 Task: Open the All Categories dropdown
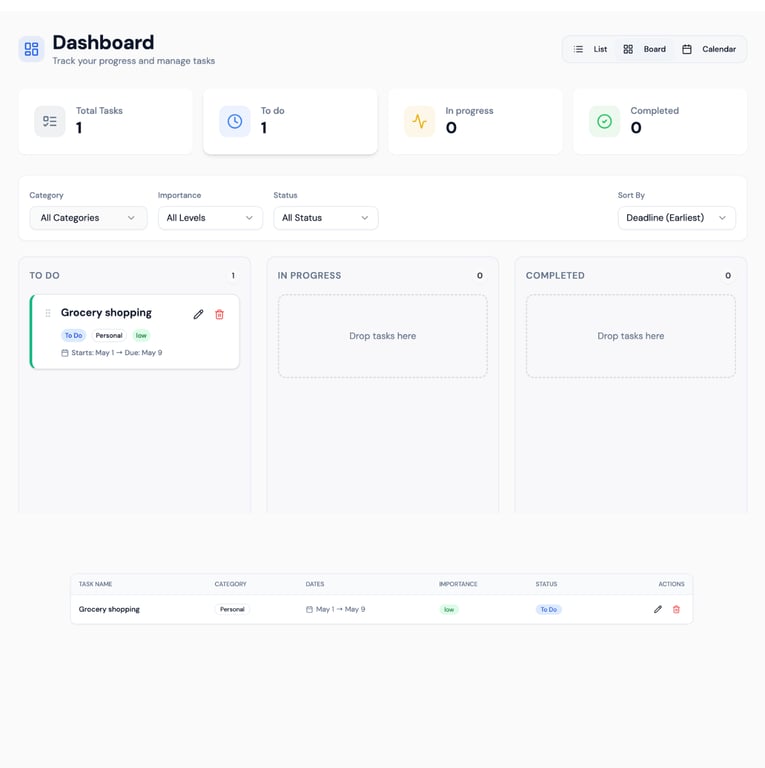[x=88, y=218]
